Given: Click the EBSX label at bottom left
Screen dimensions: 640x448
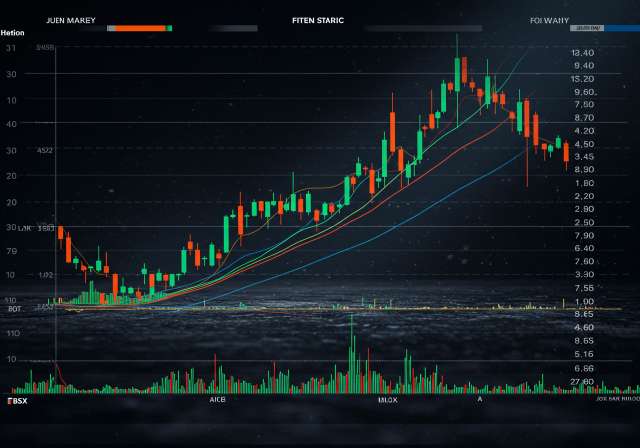Looking at the screenshot, I should (17, 401).
